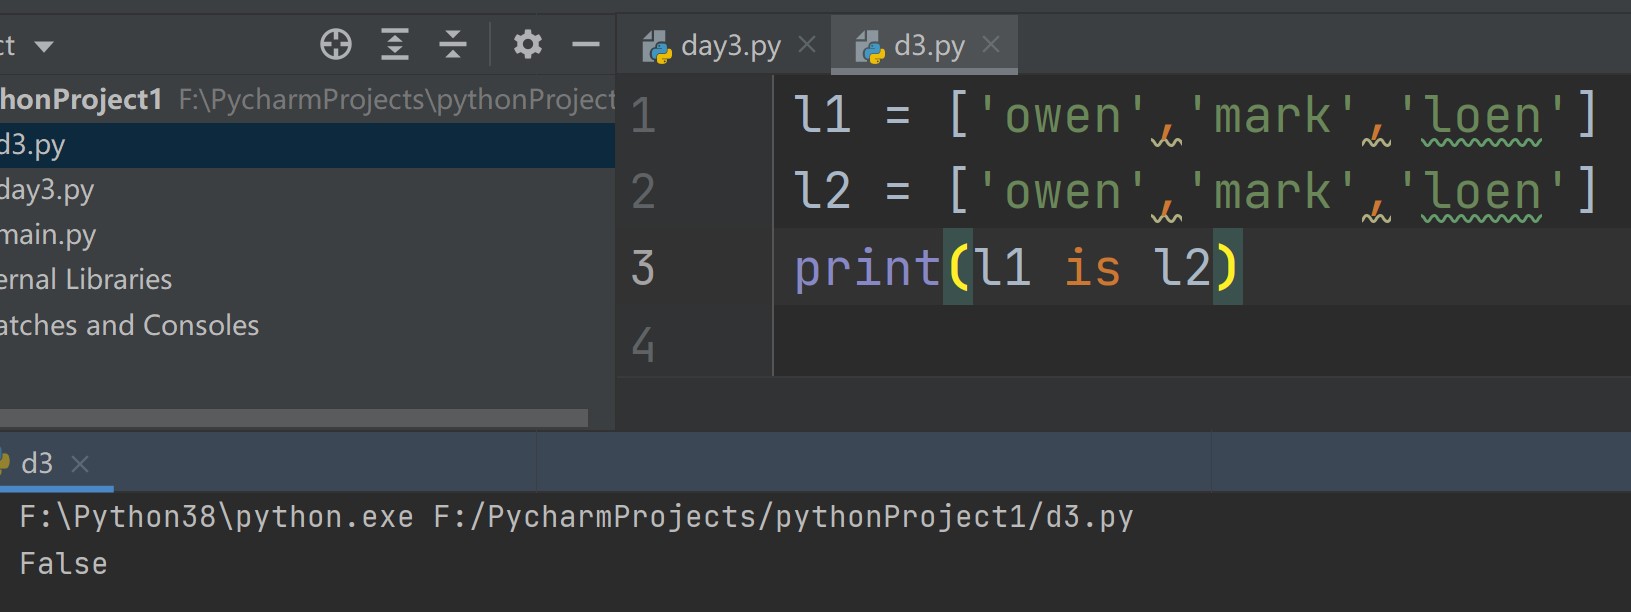This screenshot has width=1631, height=612.
Task: Hide the project panel with minus icon
Action: pos(585,44)
